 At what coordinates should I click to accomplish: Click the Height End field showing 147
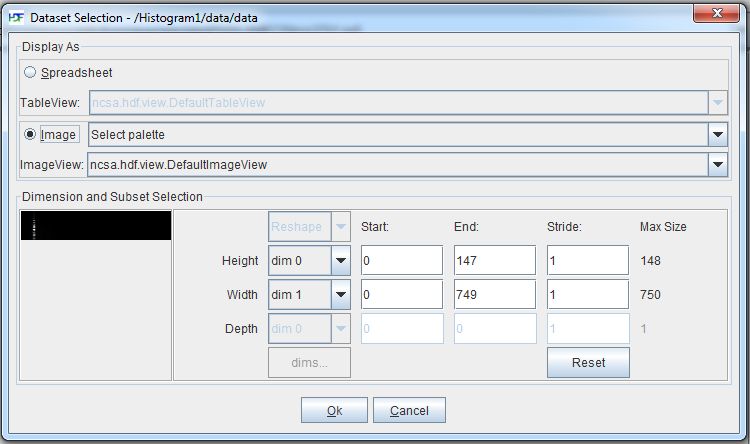(494, 261)
